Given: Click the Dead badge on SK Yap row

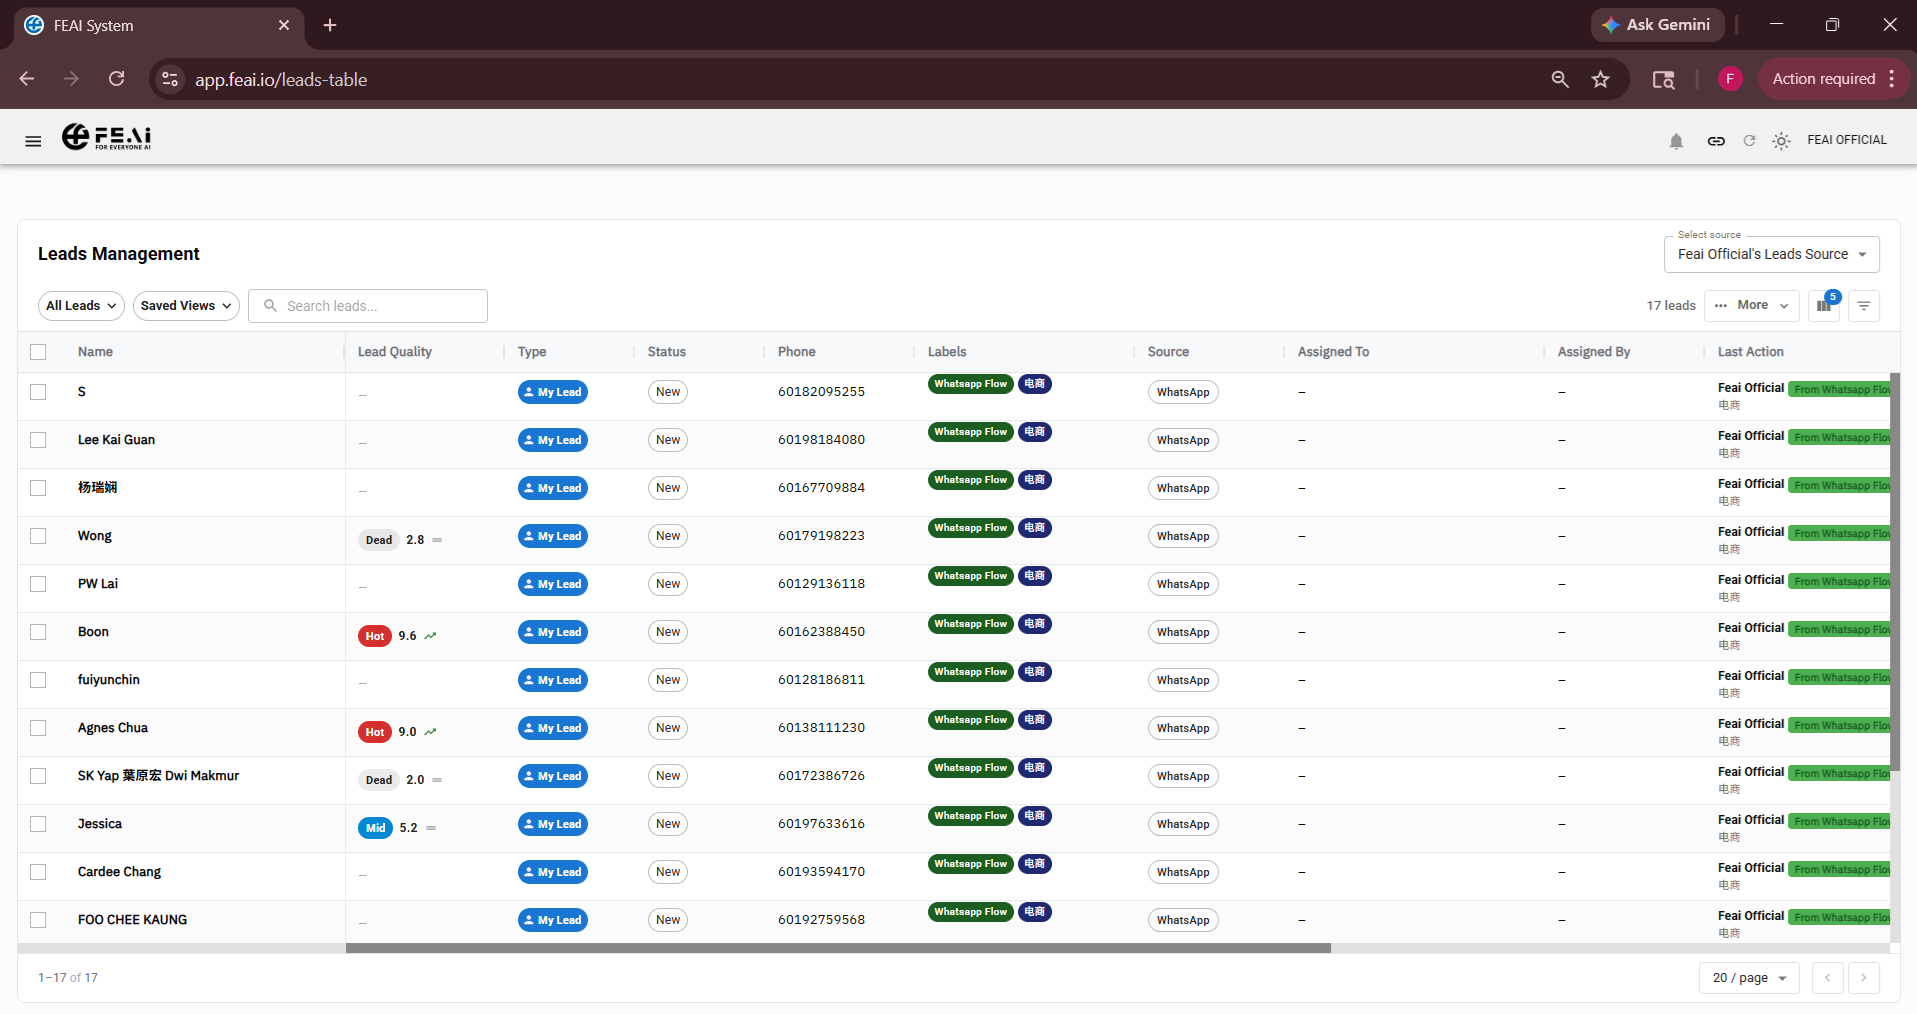Looking at the screenshot, I should [379, 780].
